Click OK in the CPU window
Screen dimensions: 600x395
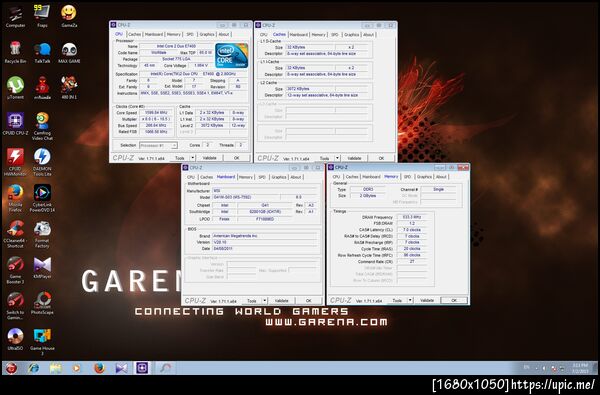236,158
